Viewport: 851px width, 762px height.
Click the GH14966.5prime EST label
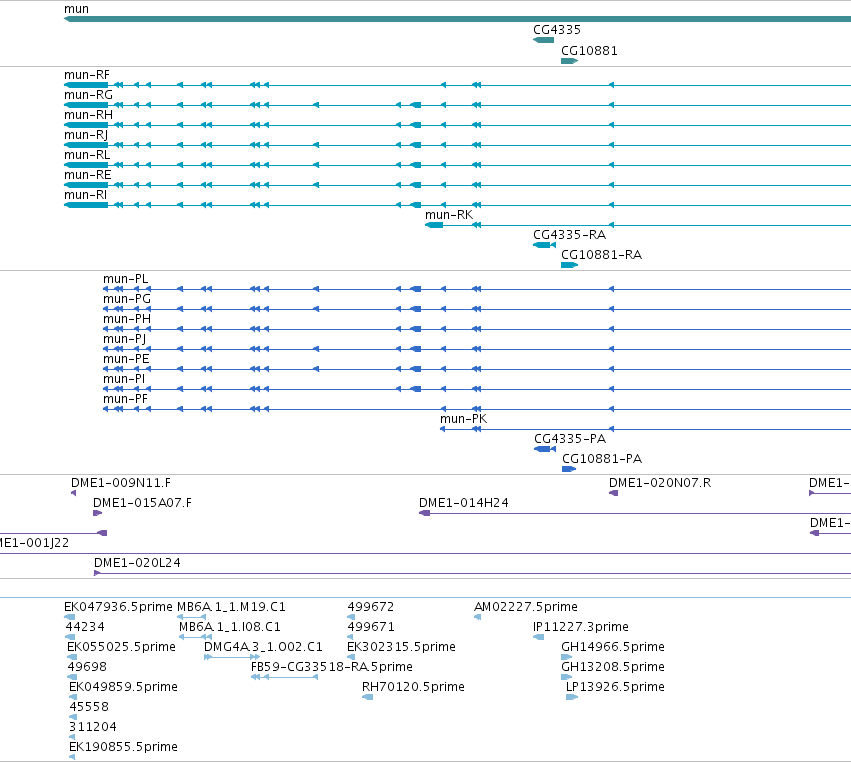[x=613, y=647]
